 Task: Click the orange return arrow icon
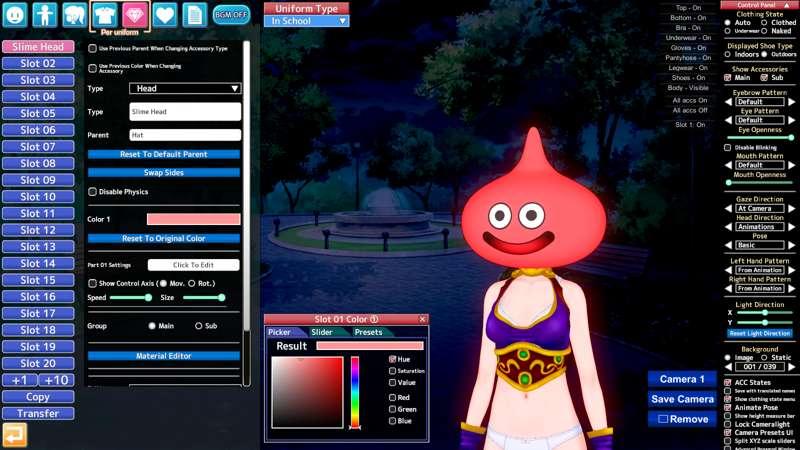point(15,435)
